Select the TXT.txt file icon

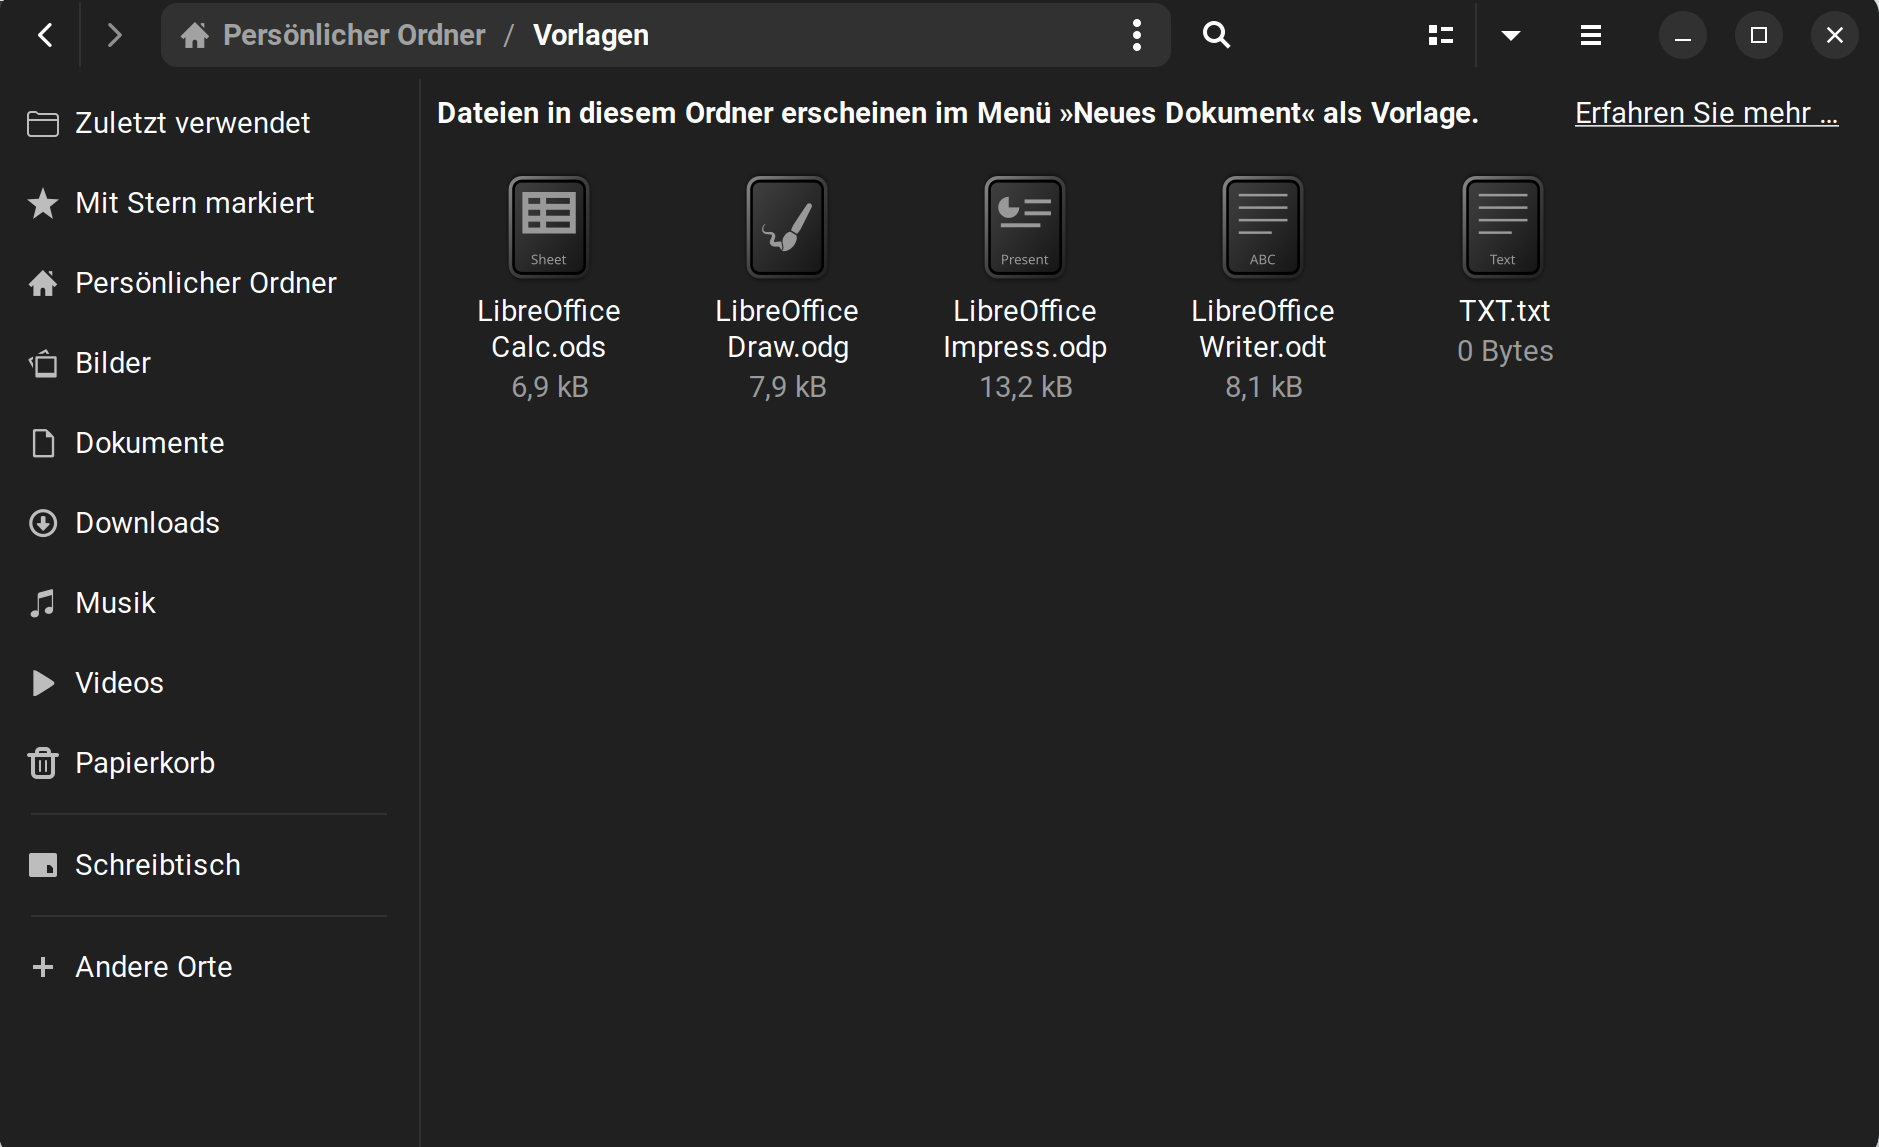coord(1503,227)
